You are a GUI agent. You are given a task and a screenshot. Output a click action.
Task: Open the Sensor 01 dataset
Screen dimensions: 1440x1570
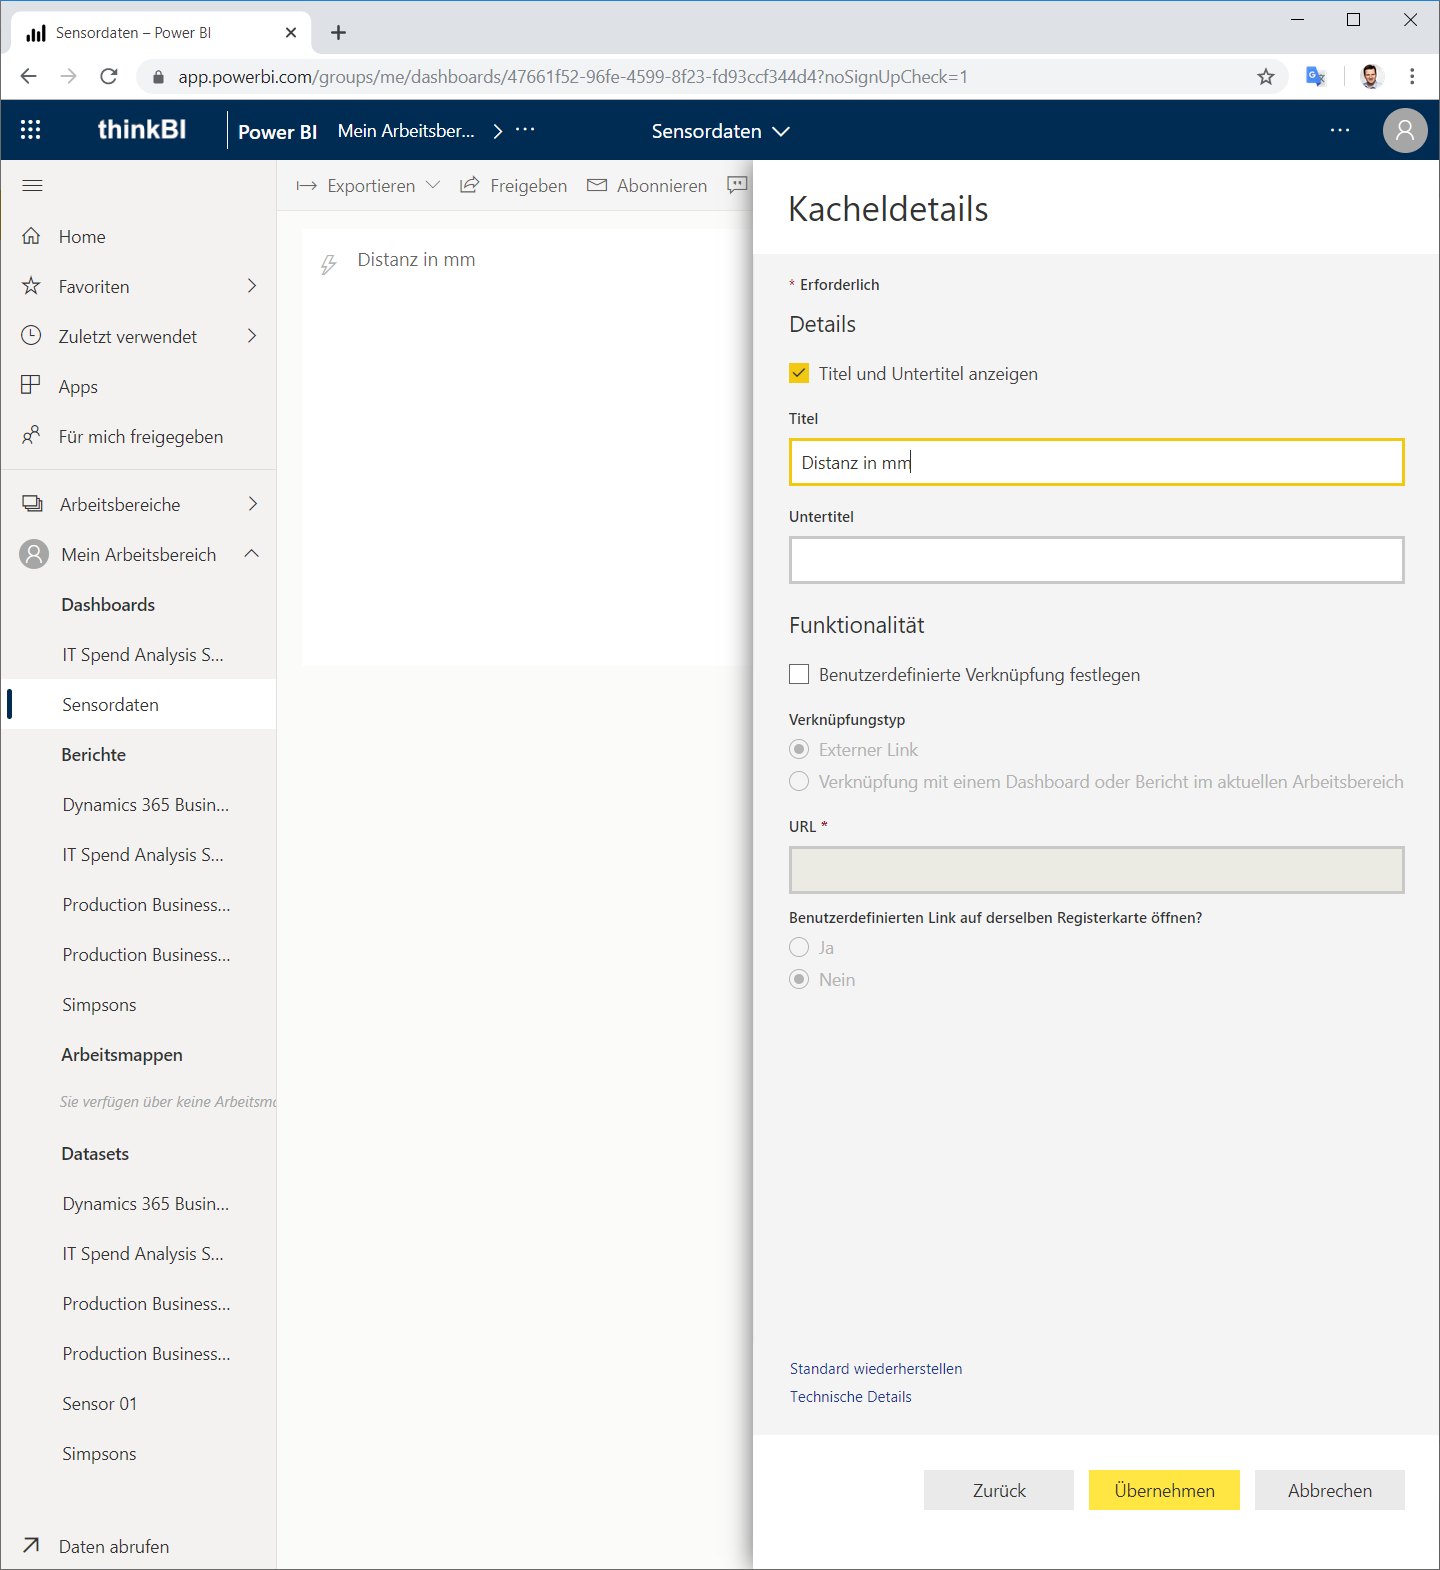100,1403
